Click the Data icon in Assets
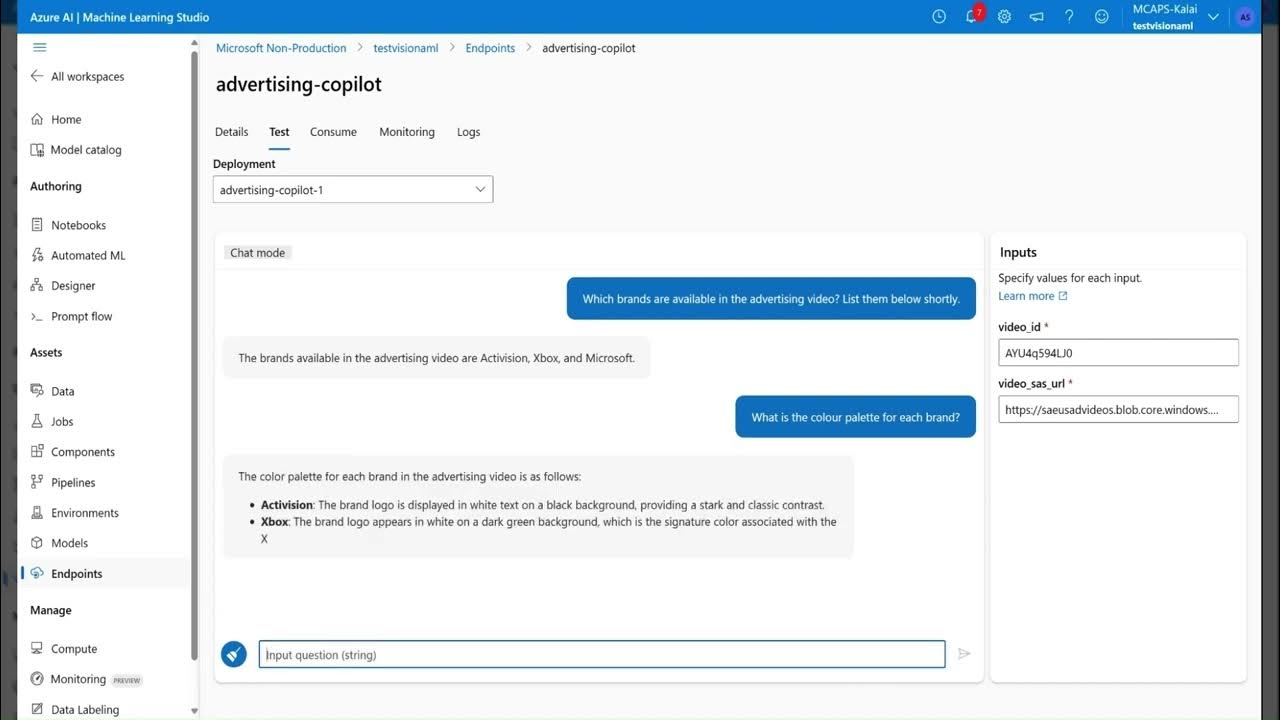The image size is (1280, 720). pyautogui.click(x=37, y=391)
